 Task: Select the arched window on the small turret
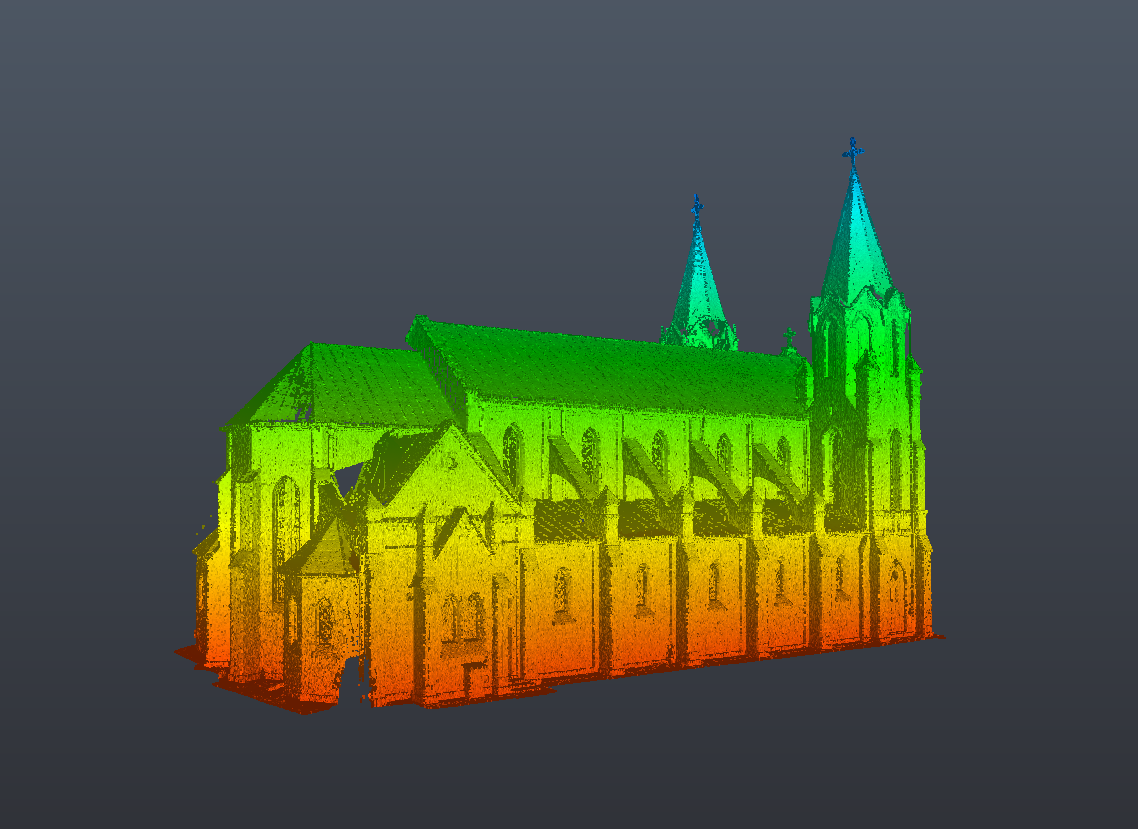coord(324,620)
